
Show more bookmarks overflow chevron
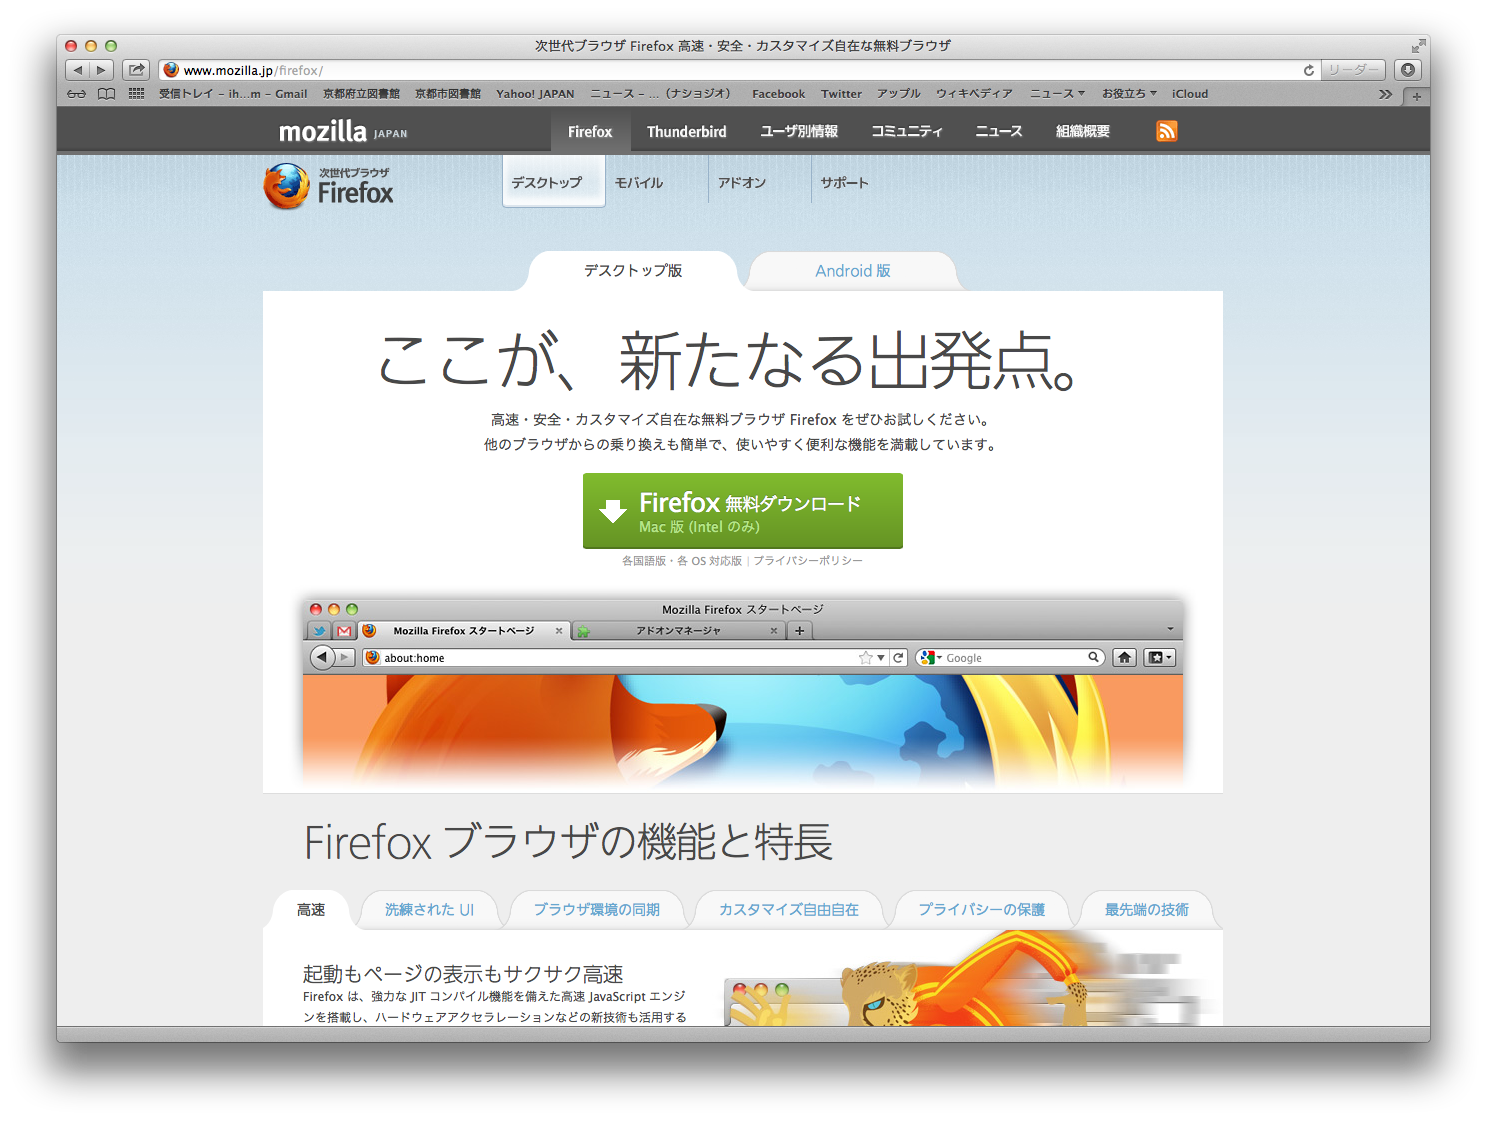1385,94
